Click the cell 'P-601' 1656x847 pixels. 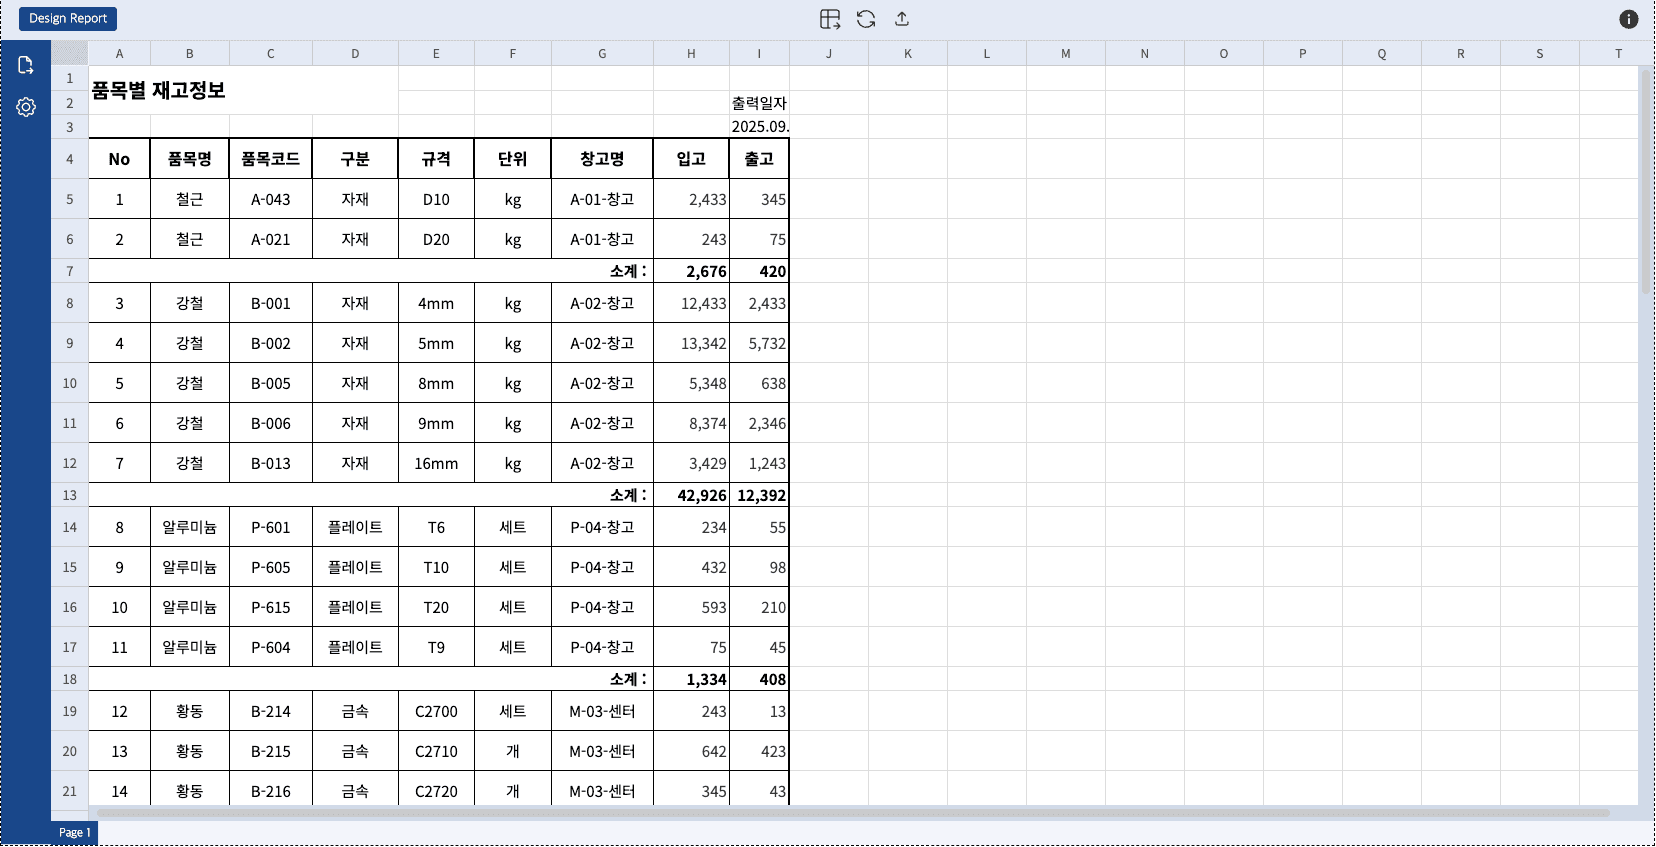pyautogui.click(x=271, y=527)
